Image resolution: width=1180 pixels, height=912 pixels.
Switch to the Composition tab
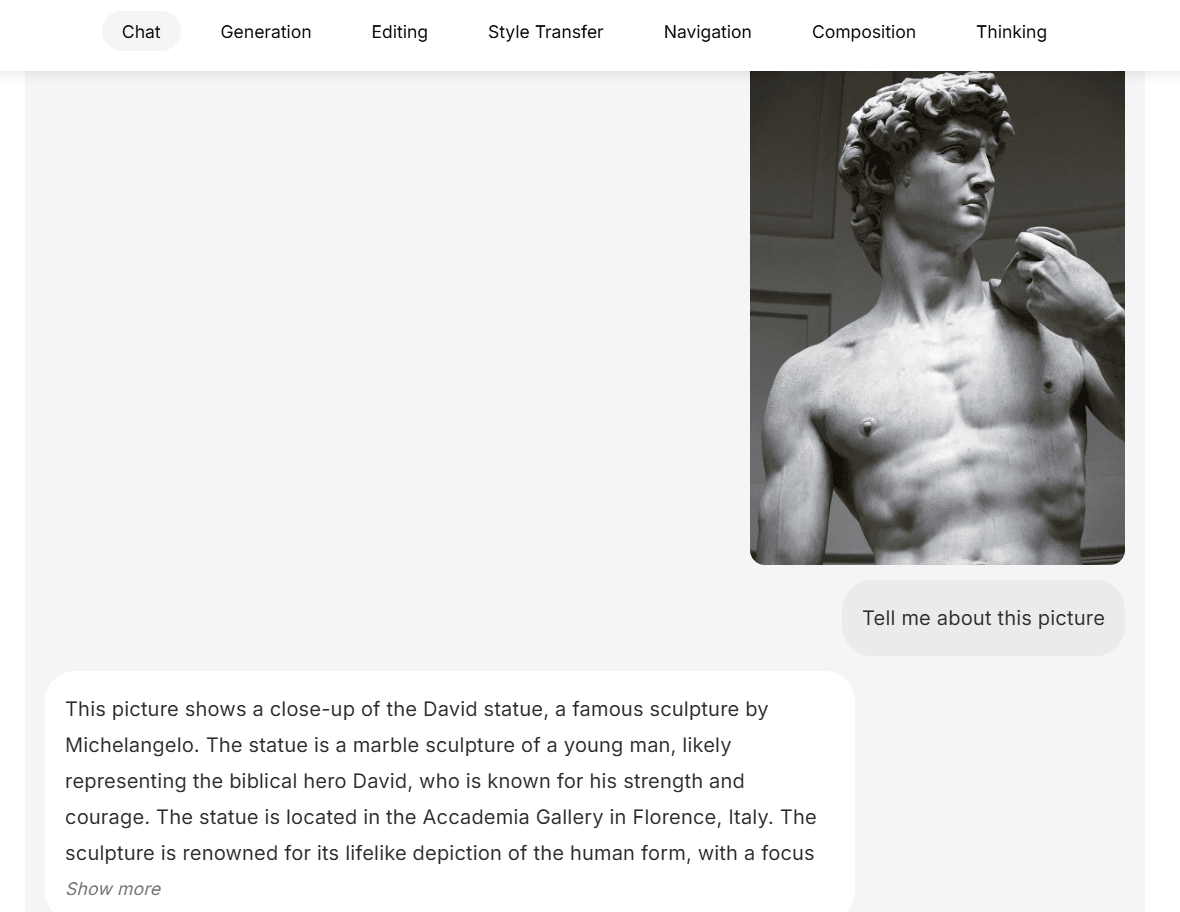pyautogui.click(x=863, y=32)
